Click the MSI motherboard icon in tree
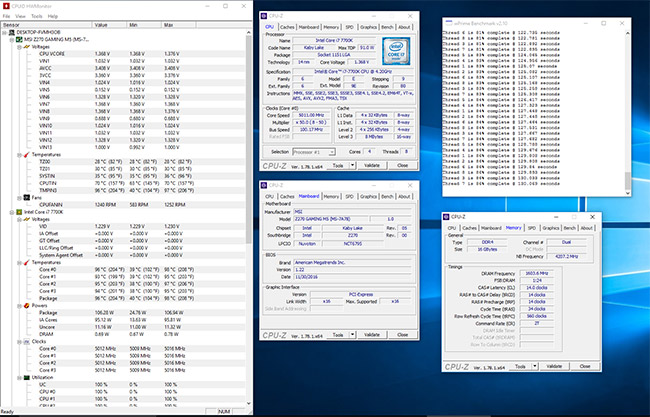 [19, 39]
